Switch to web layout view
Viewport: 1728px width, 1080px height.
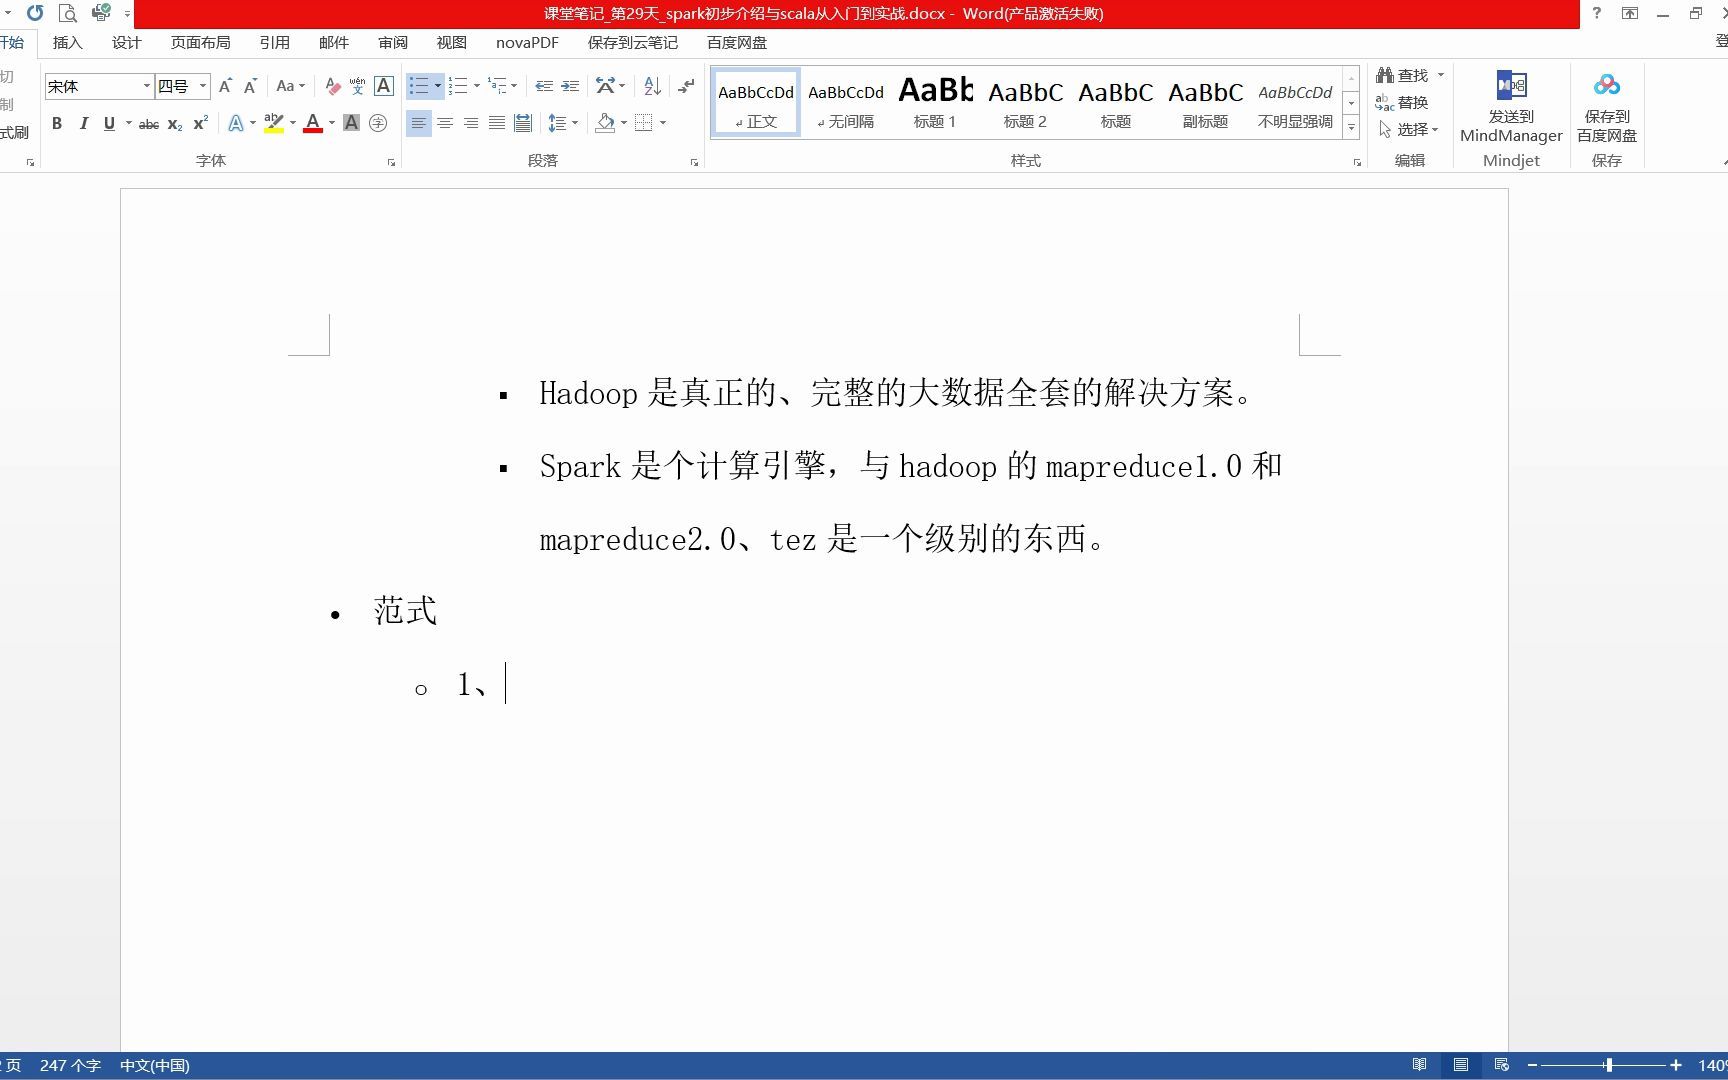click(1502, 1065)
